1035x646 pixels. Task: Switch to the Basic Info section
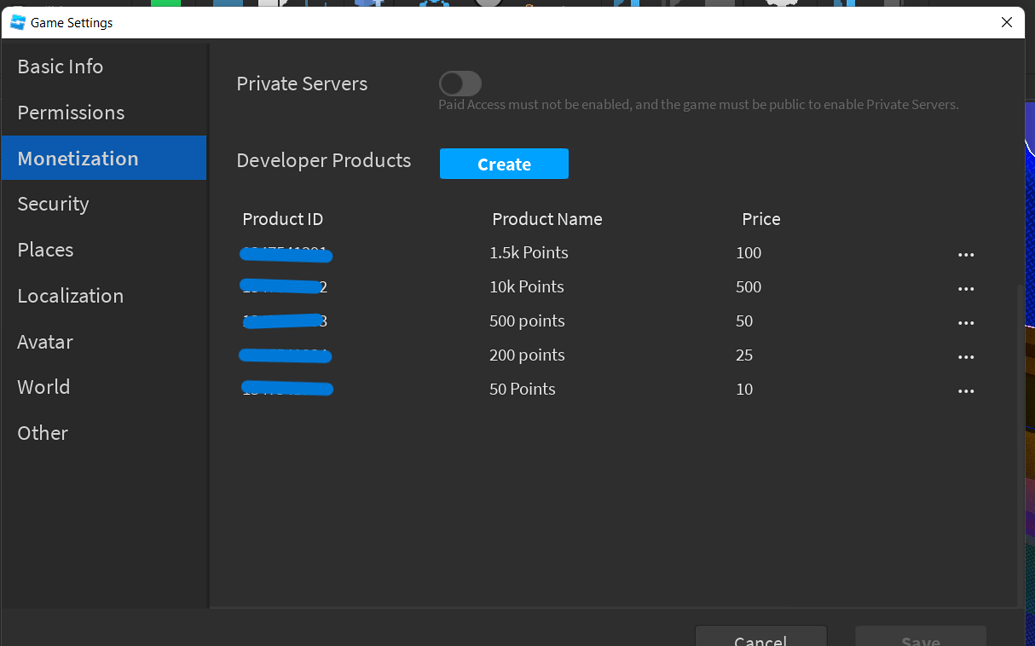(60, 66)
